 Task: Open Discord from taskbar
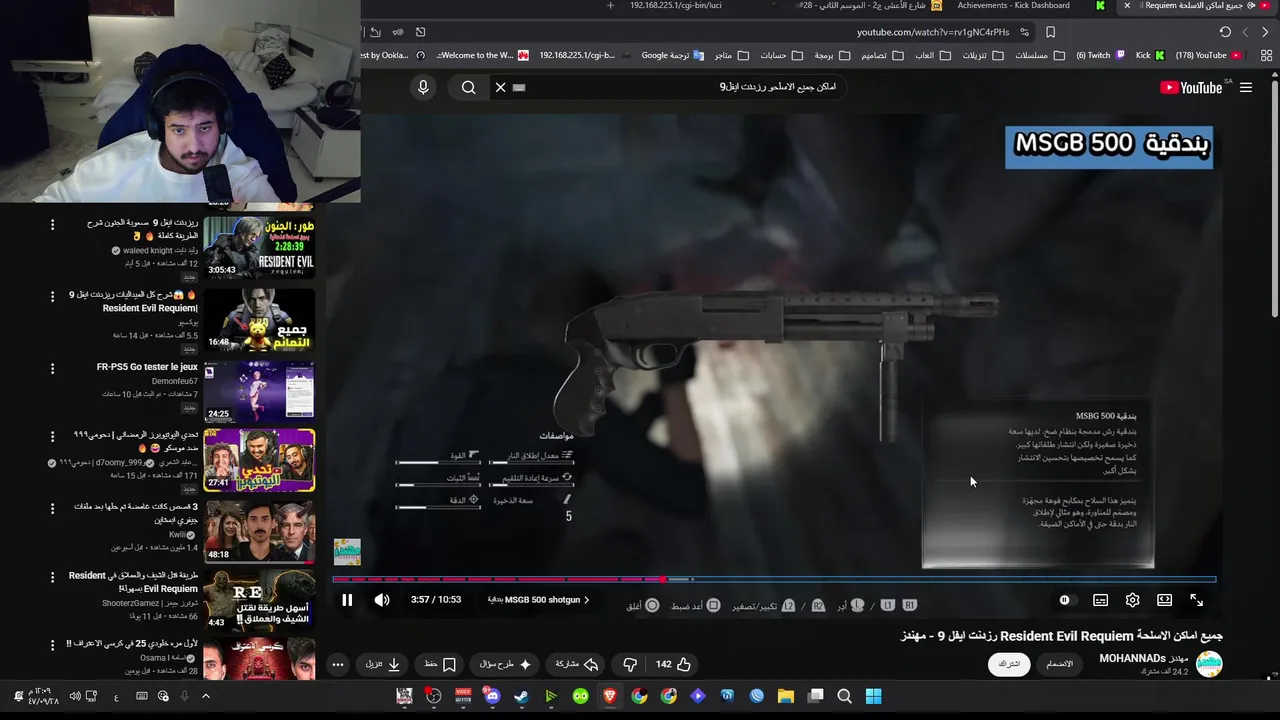pyautogui.click(x=492, y=696)
